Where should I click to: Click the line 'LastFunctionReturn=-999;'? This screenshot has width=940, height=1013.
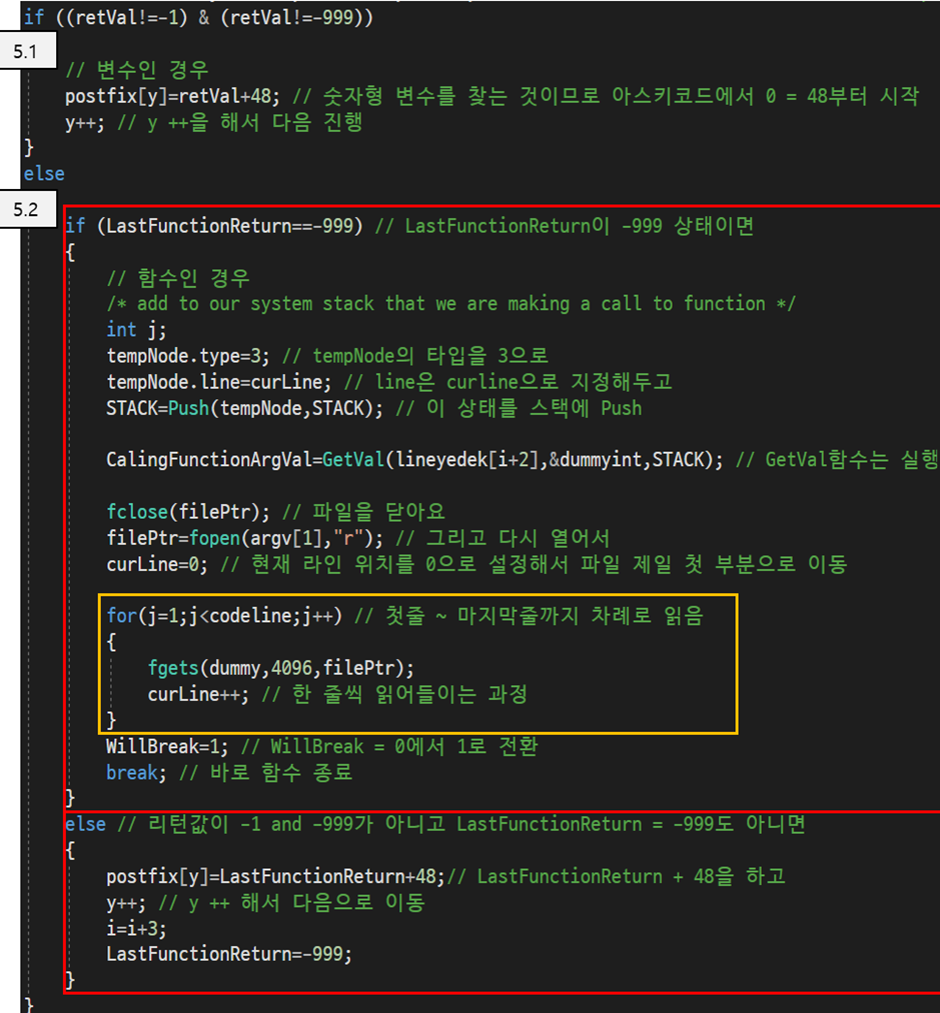tap(229, 954)
